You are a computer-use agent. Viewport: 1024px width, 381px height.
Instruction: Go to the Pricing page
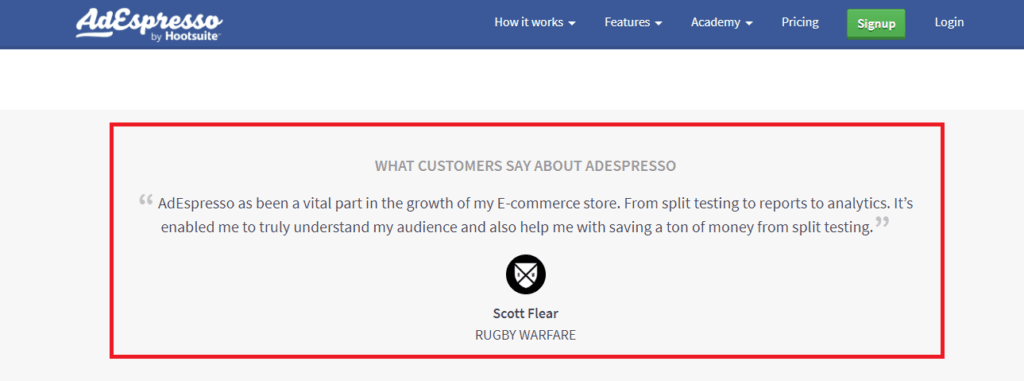(800, 22)
